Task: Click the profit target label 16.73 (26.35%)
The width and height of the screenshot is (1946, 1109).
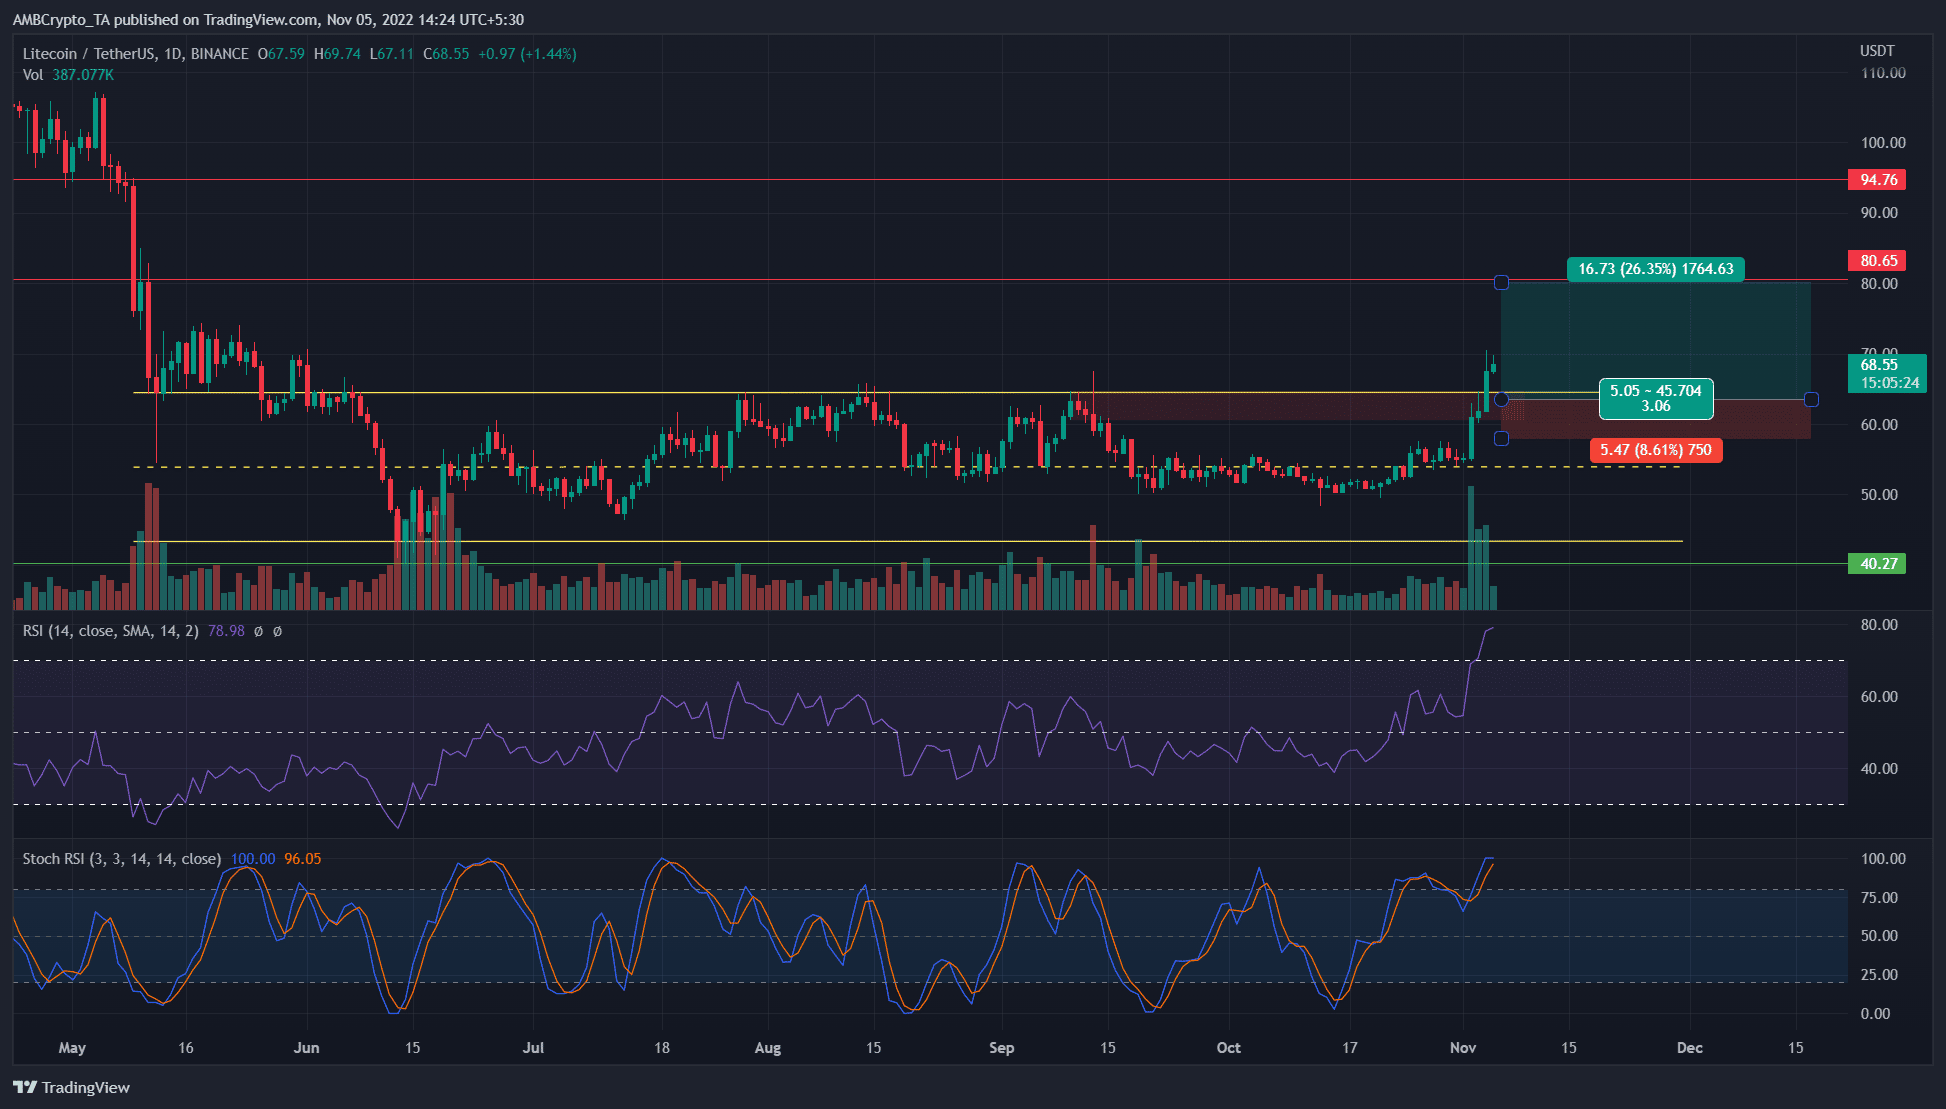Action: (1655, 269)
